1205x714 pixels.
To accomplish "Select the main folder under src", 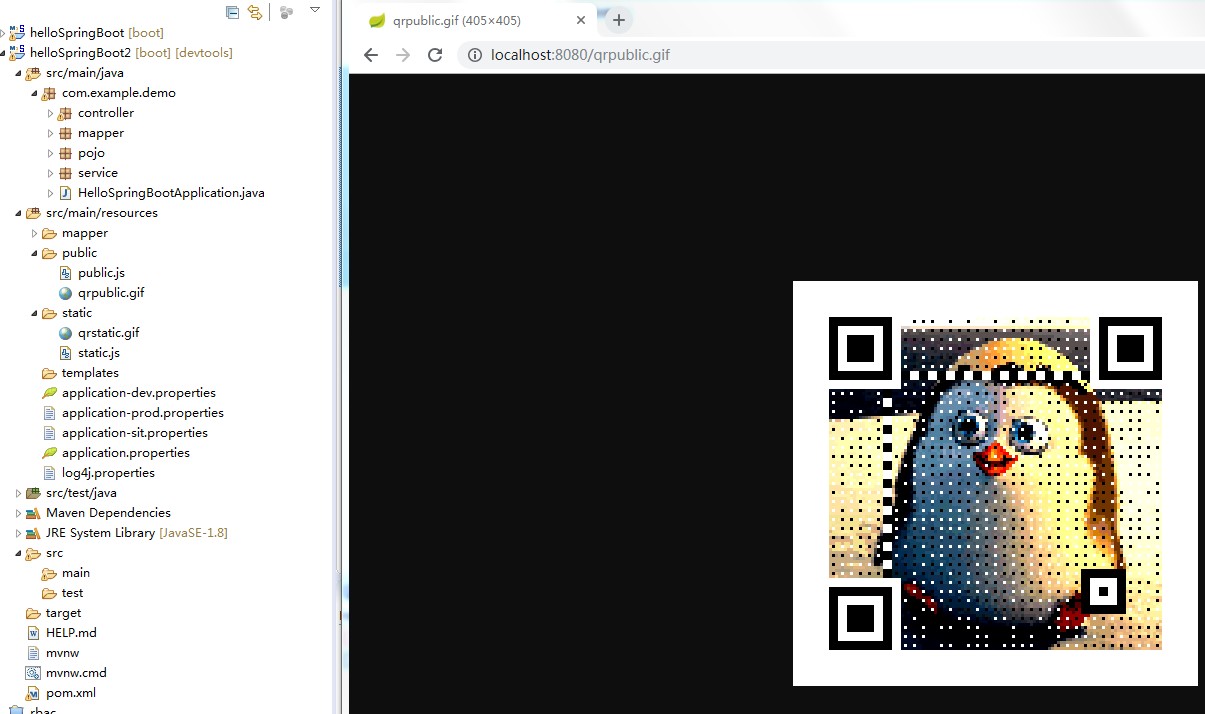I will click(x=75, y=573).
